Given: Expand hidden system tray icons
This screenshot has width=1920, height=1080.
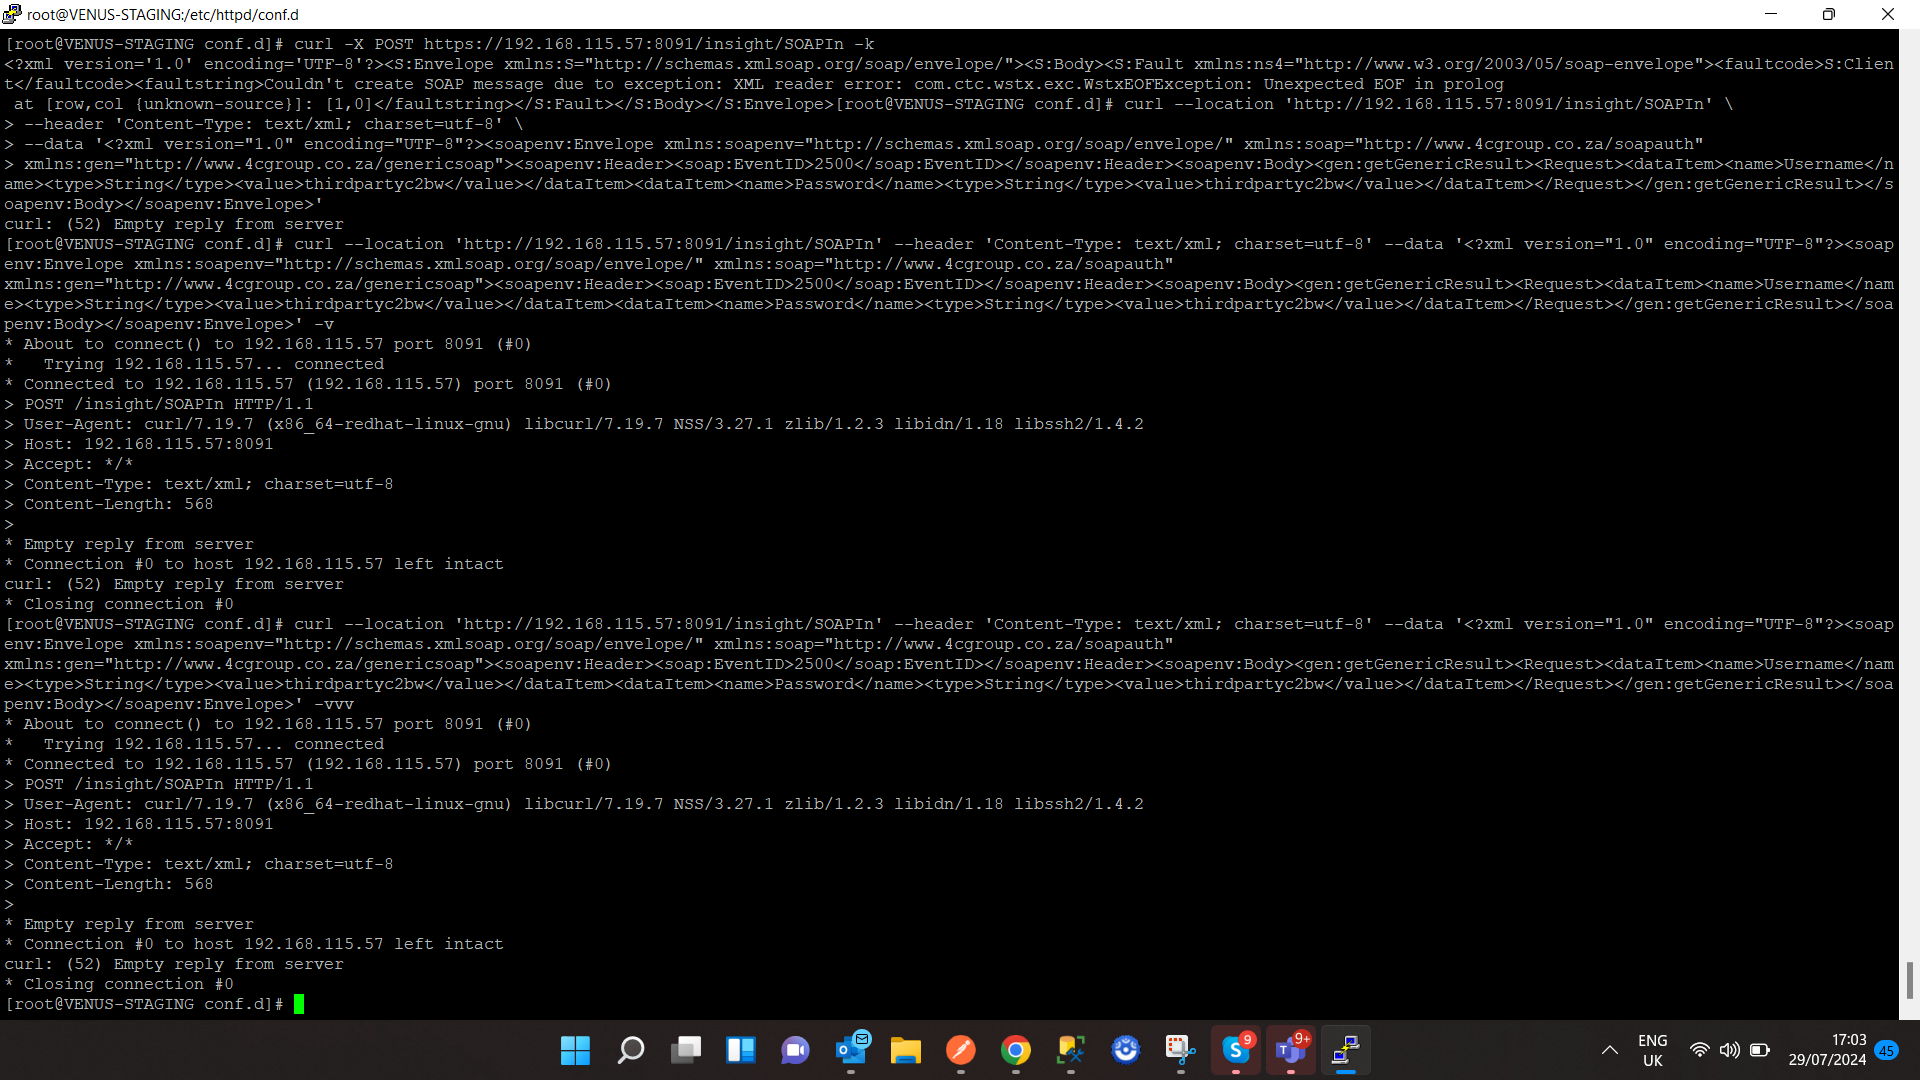Looking at the screenshot, I should point(1609,1050).
